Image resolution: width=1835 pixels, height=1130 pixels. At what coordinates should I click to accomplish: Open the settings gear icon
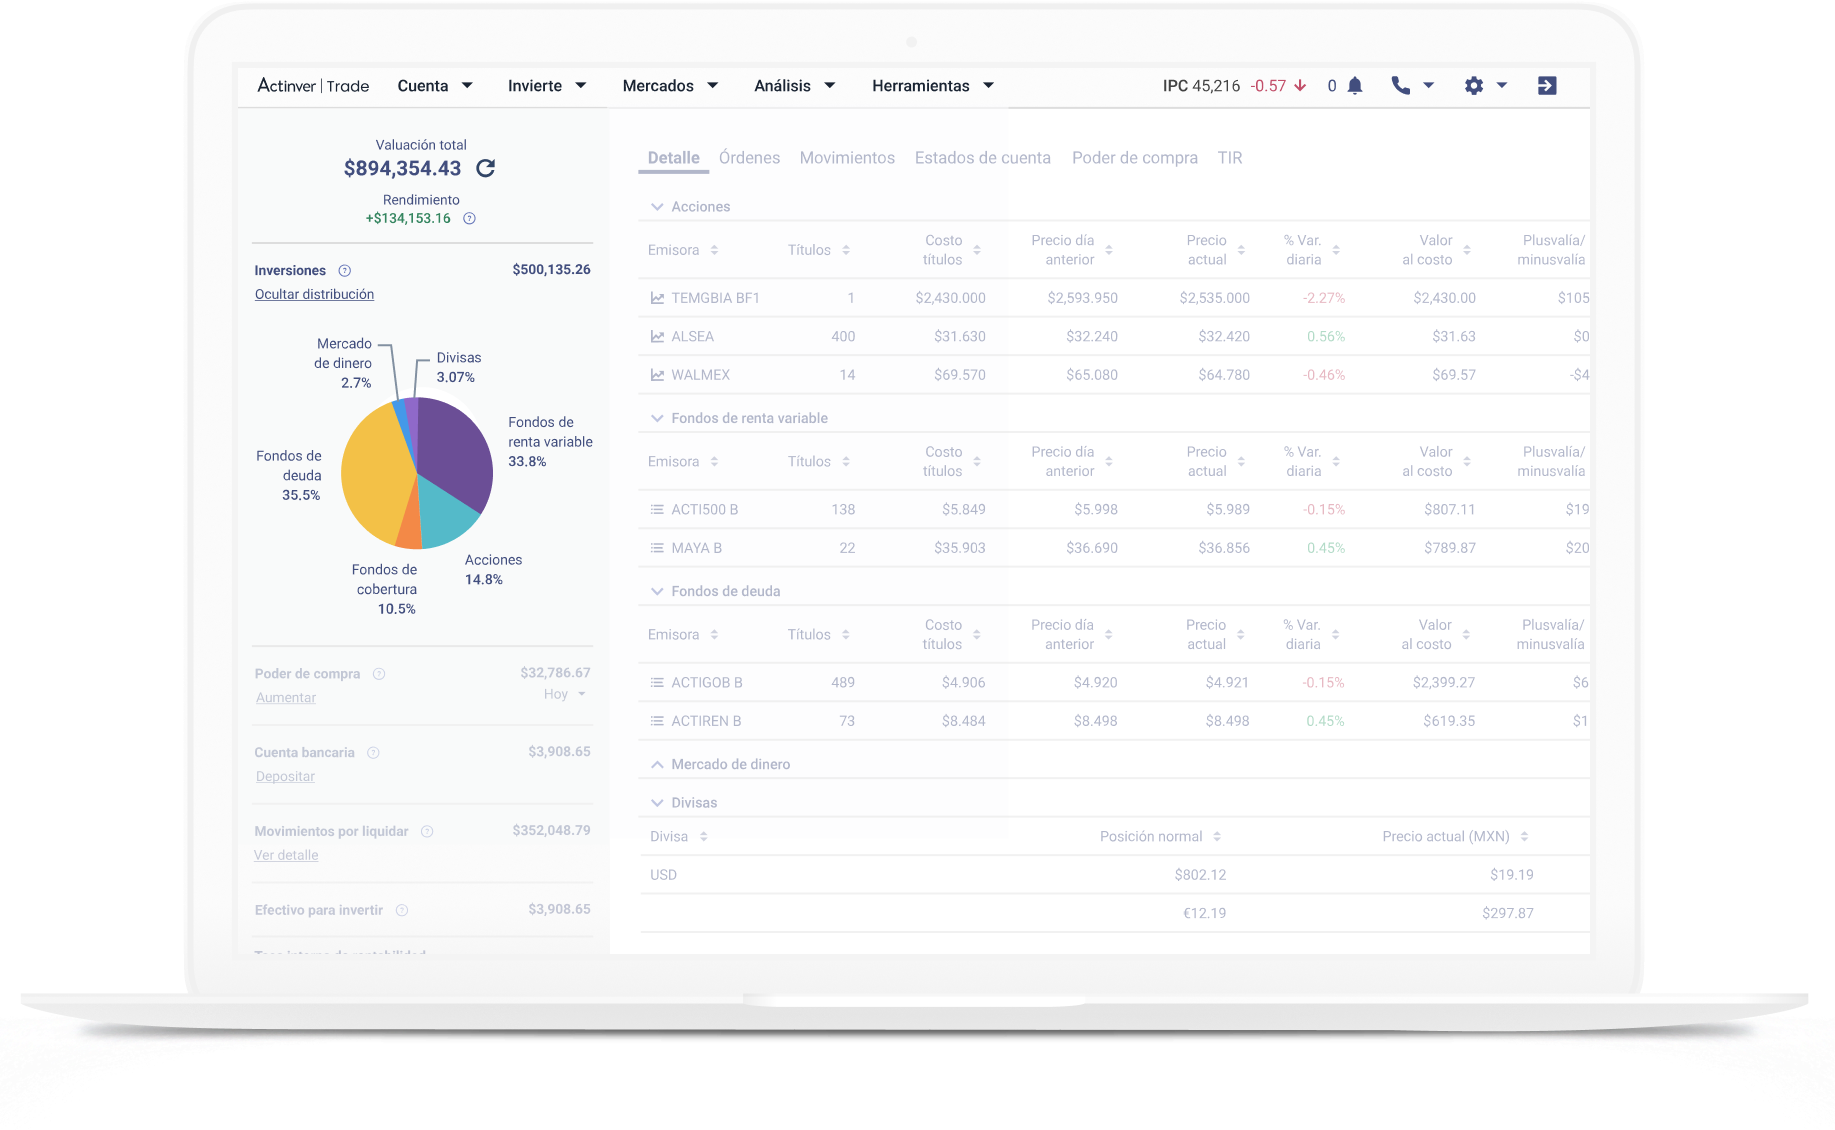click(1475, 85)
